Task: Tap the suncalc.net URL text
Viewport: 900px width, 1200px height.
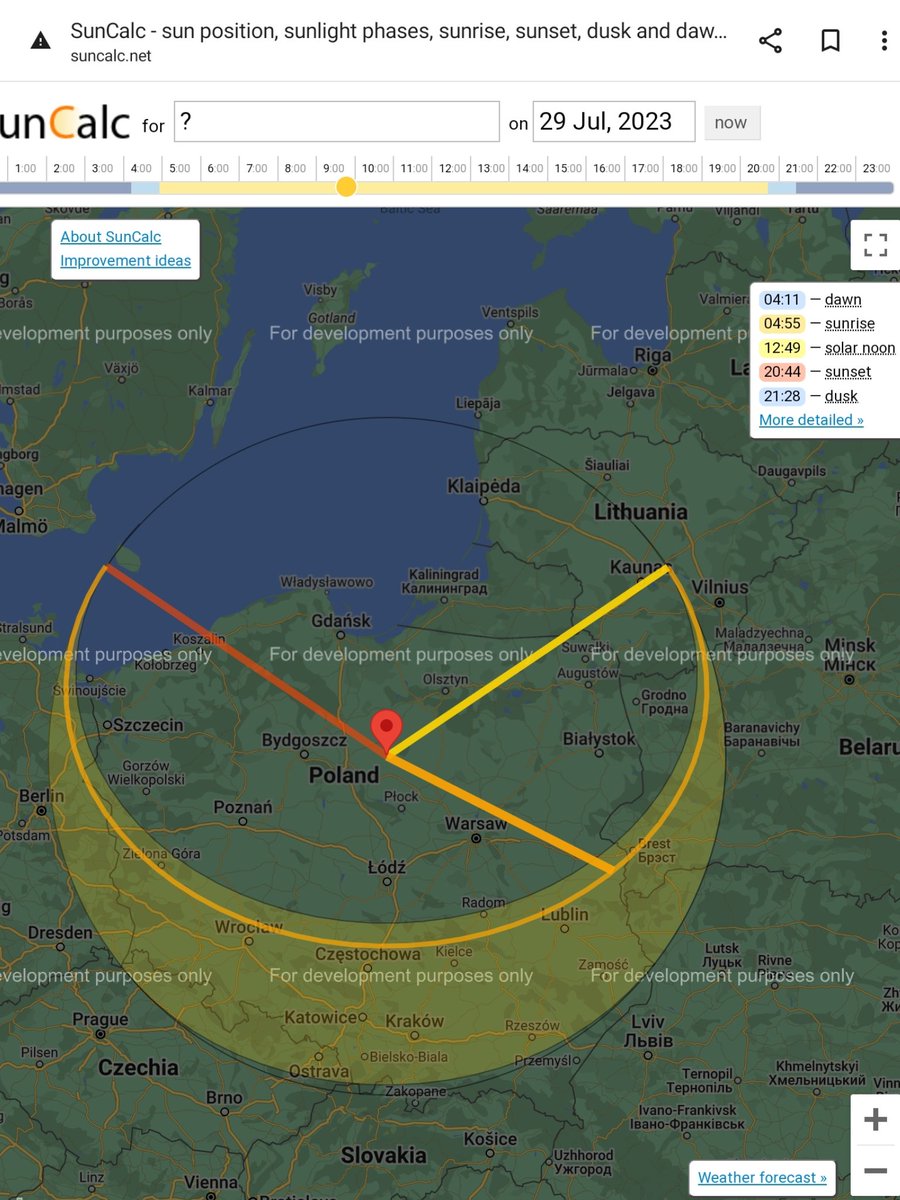Action: pyautogui.click(x=111, y=56)
